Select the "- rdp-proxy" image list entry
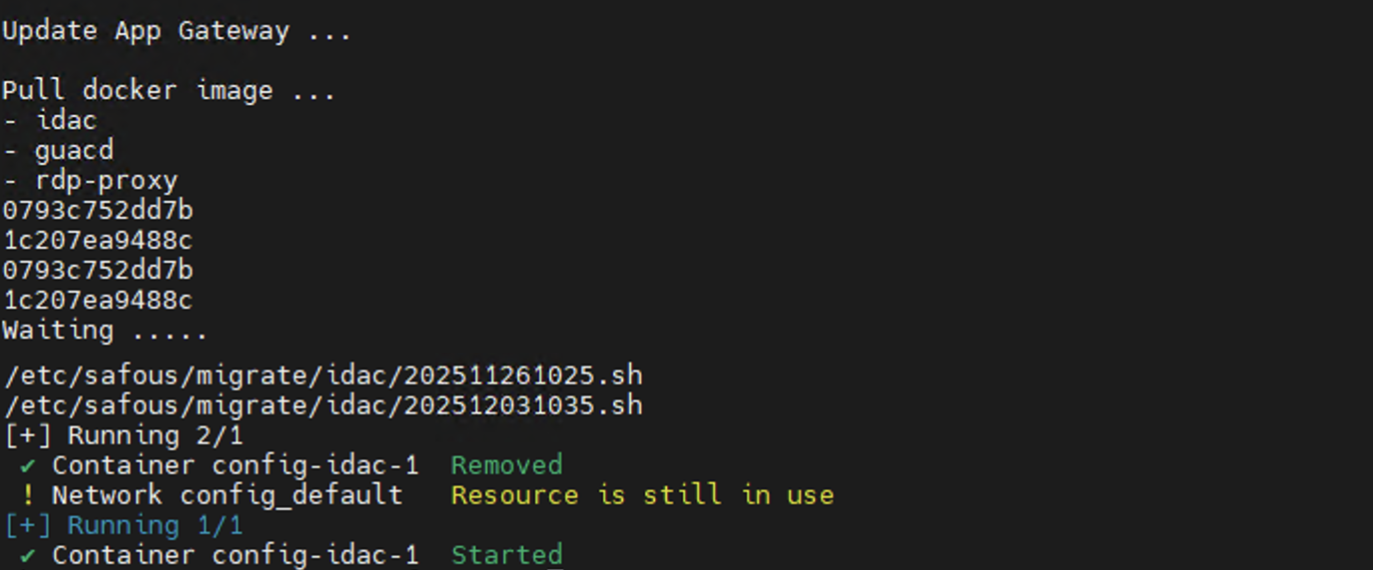The image size is (1373, 570). [91, 181]
